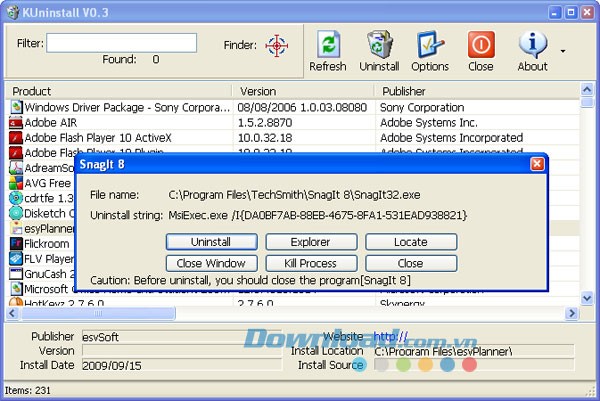Select publisher cell Sony Corporation
This screenshot has width=600, height=401.
[422, 108]
